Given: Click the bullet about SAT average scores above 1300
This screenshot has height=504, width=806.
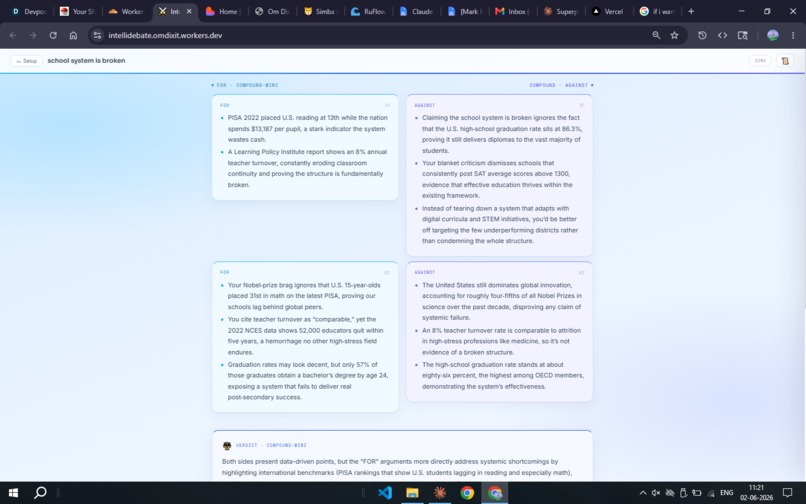Looking at the screenshot, I should (x=498, y=179).
